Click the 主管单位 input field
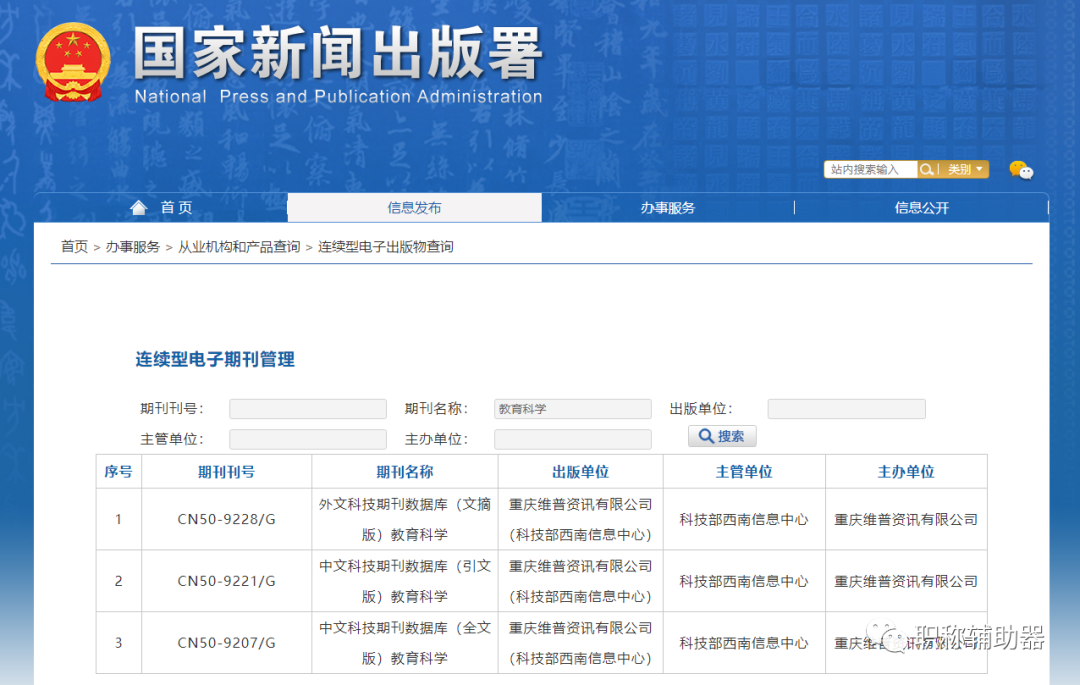Screen dimensions: 1080x685 tap(307, 438)
